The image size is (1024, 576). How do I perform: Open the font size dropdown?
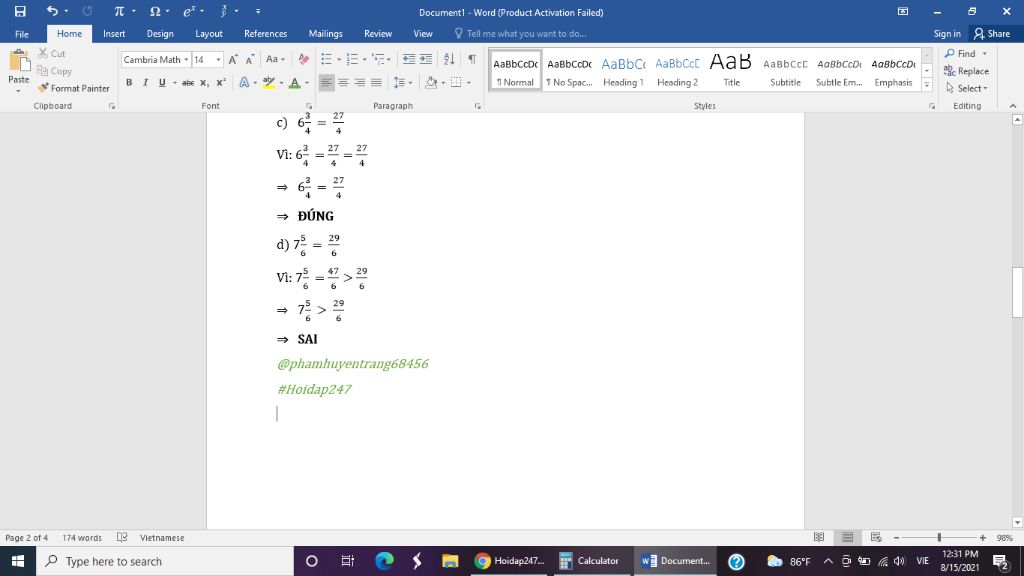pos(218,59)
